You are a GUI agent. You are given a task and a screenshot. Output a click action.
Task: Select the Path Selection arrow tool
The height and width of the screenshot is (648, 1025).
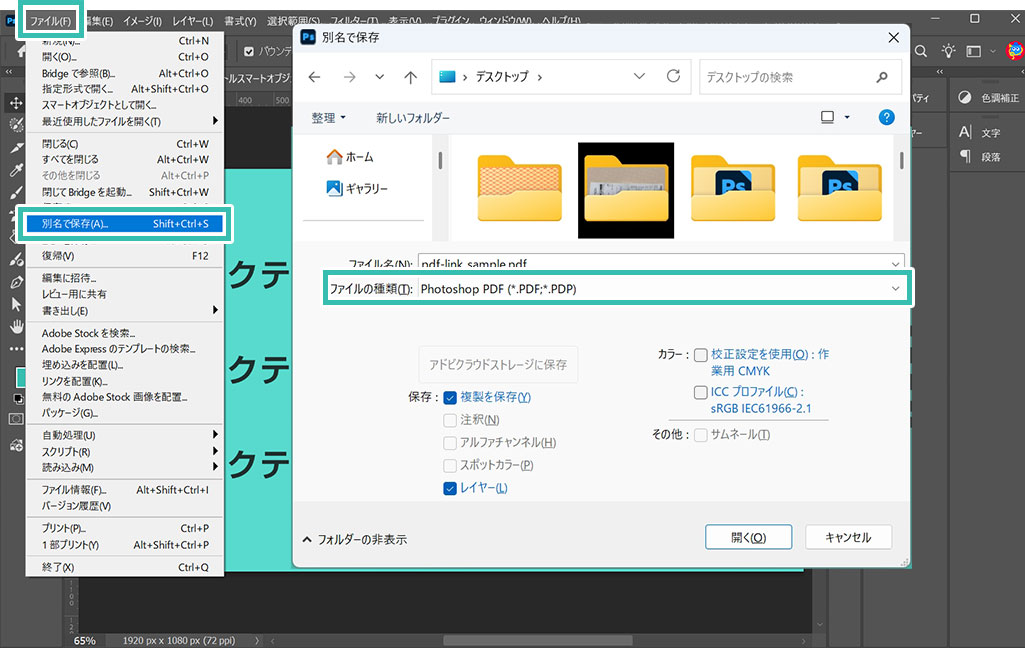click(16, 305)
